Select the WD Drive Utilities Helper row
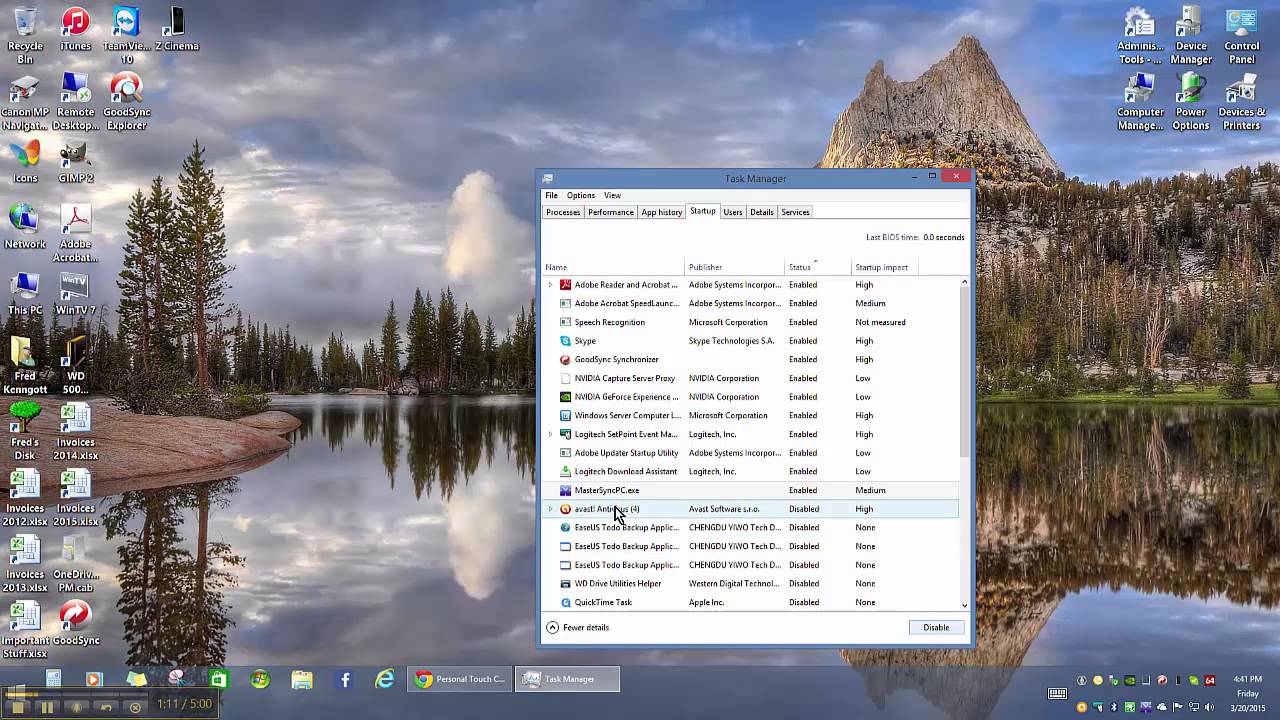The image size is (1280, 720). pos(751,584)
